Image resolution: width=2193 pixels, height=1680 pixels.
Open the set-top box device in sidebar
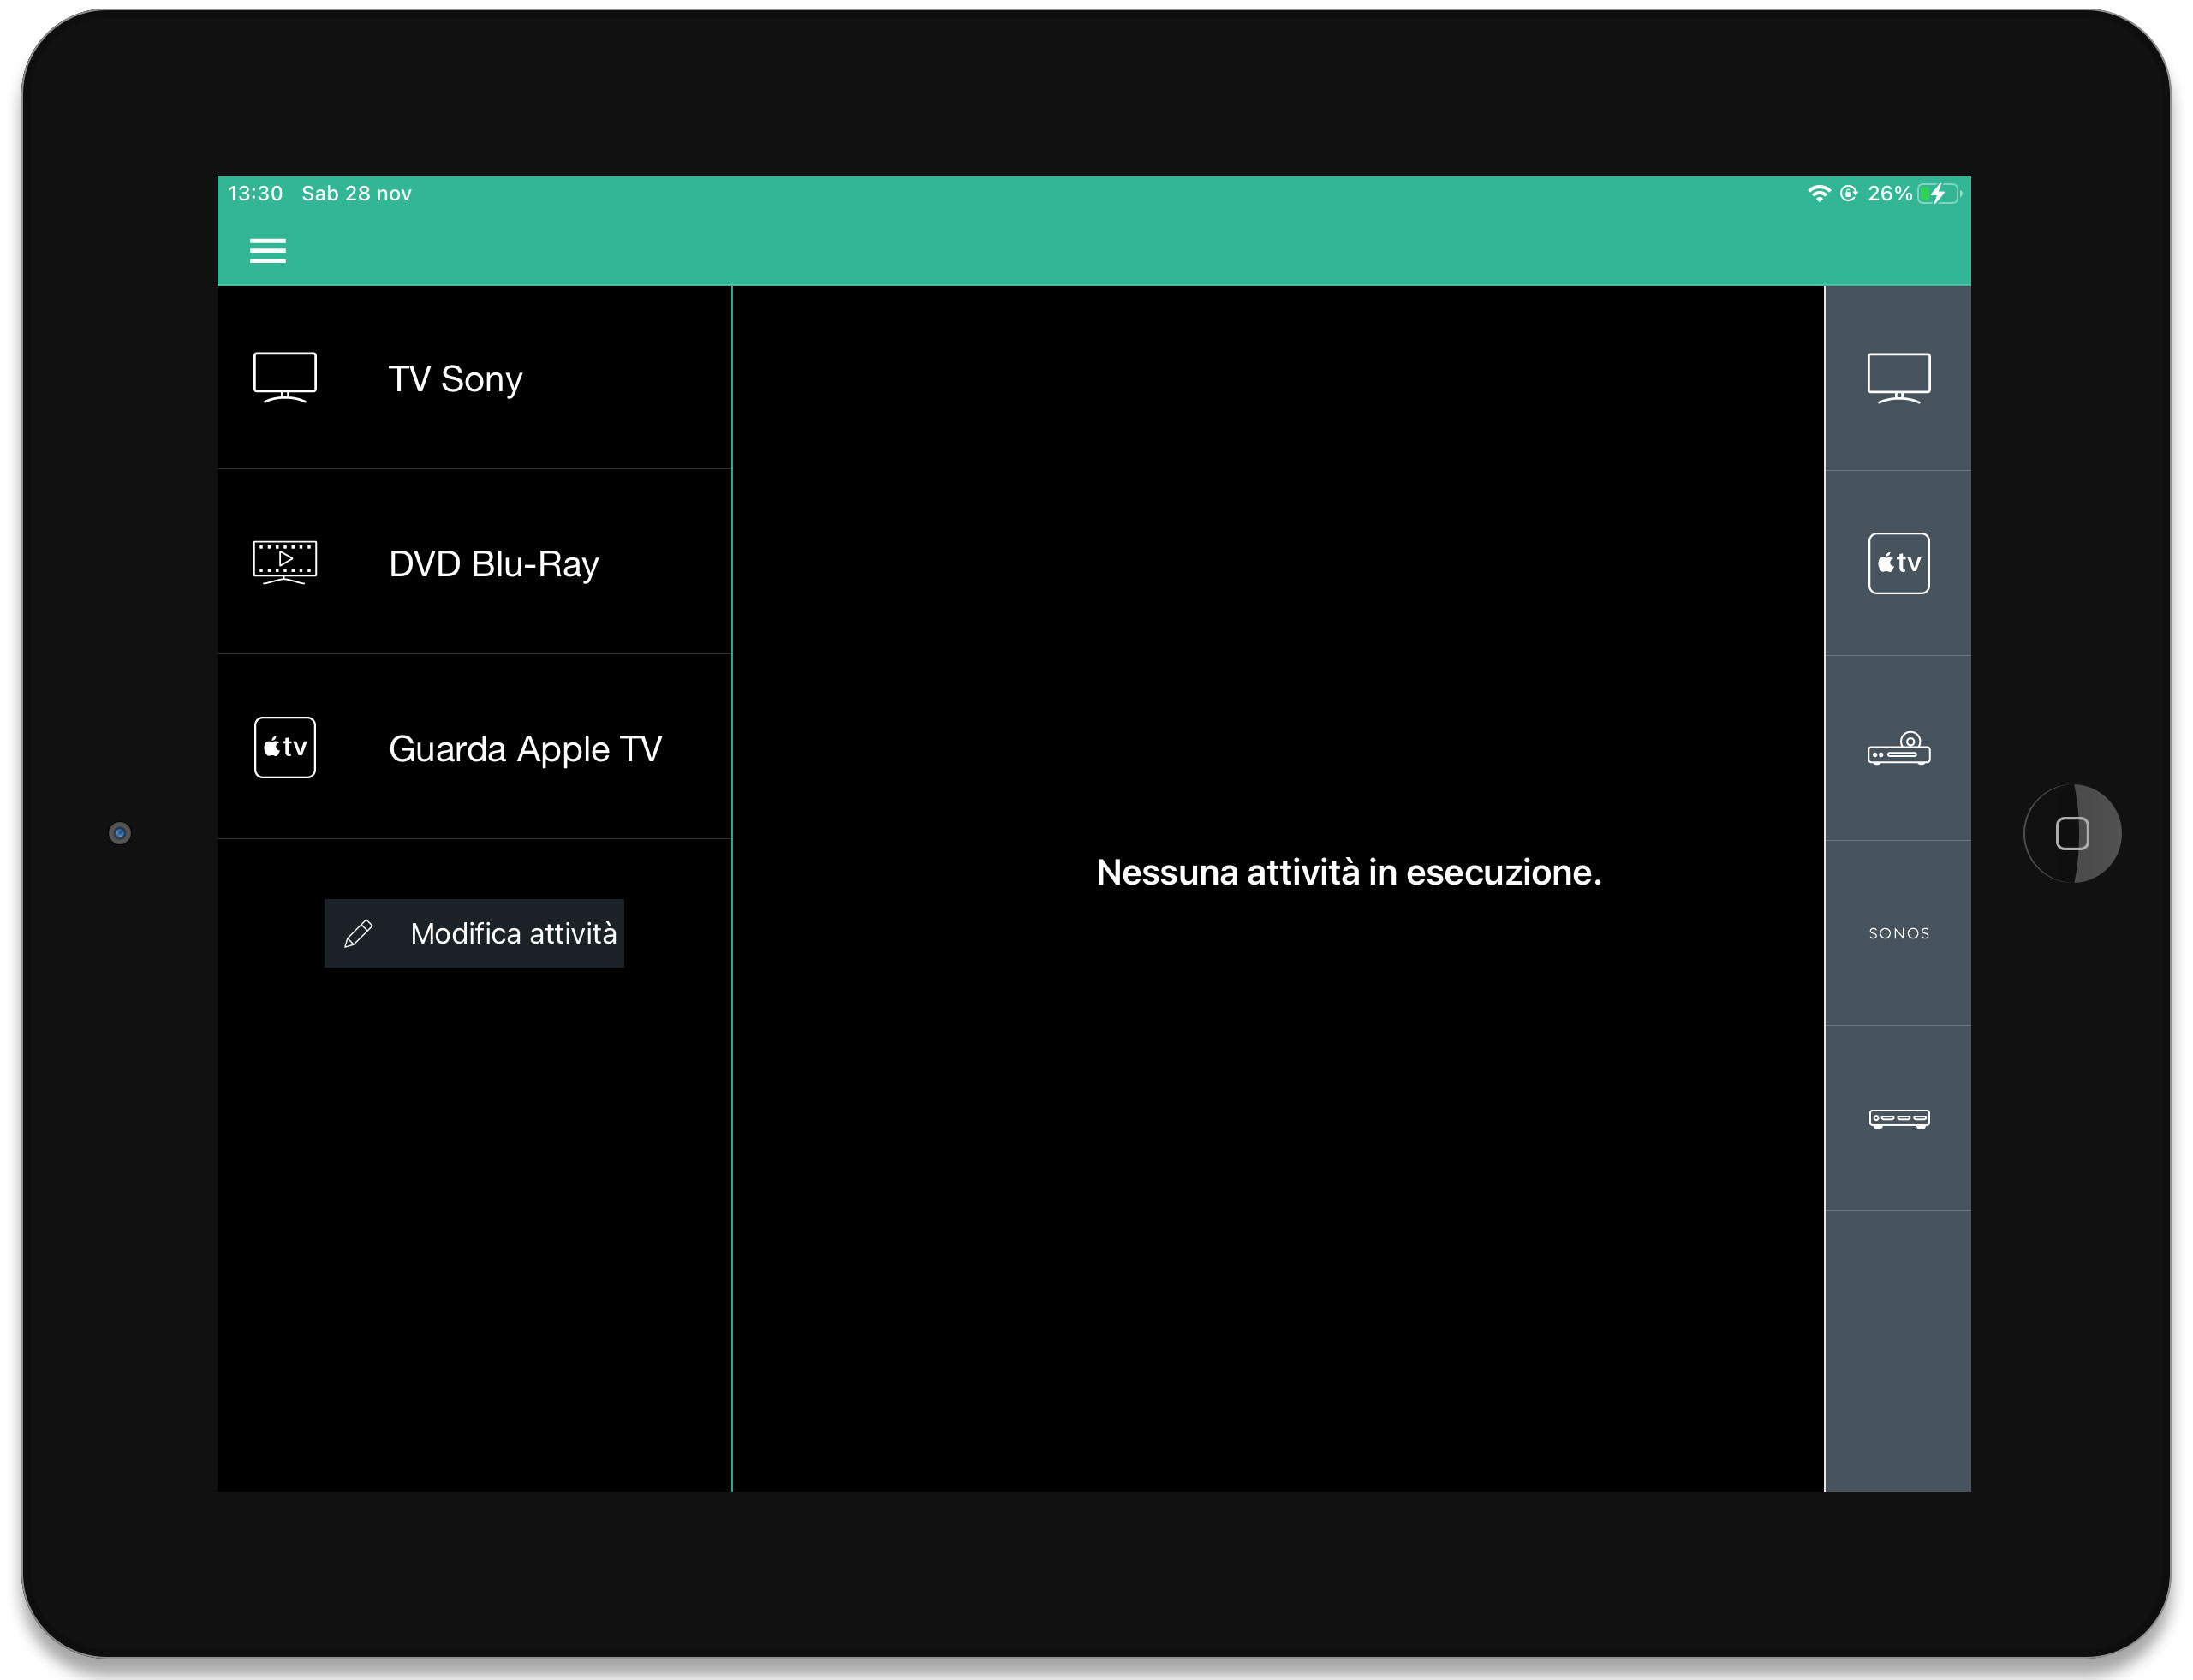1898,1118
